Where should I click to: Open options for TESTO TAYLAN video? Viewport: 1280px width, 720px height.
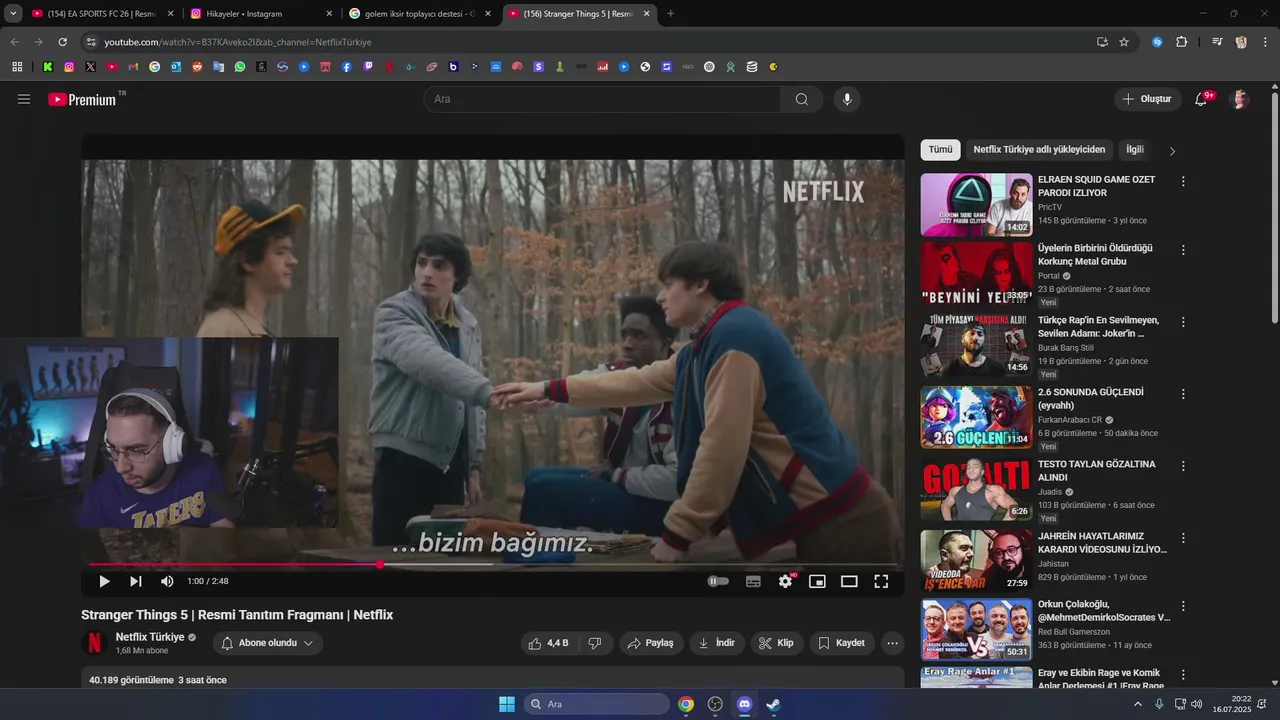(x=1183, y=466)
